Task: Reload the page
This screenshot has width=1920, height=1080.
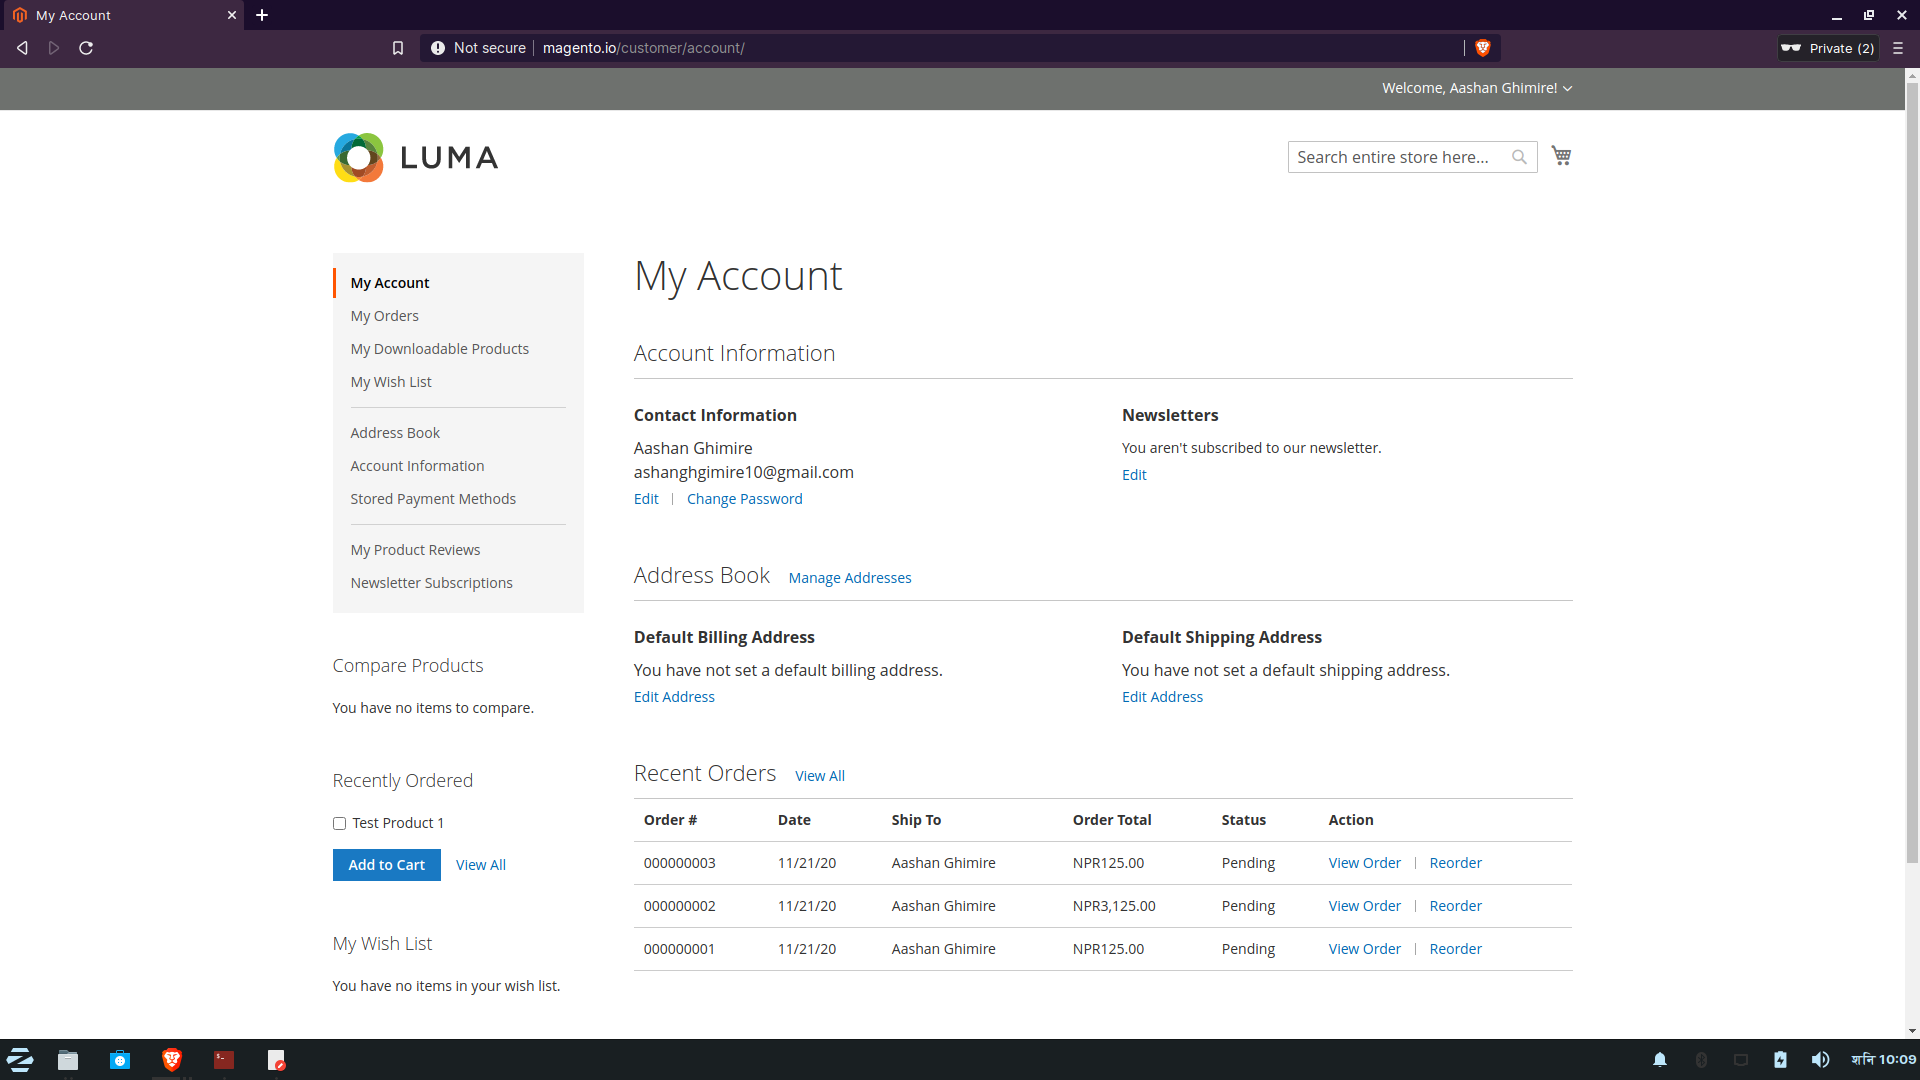Action: 86,48
